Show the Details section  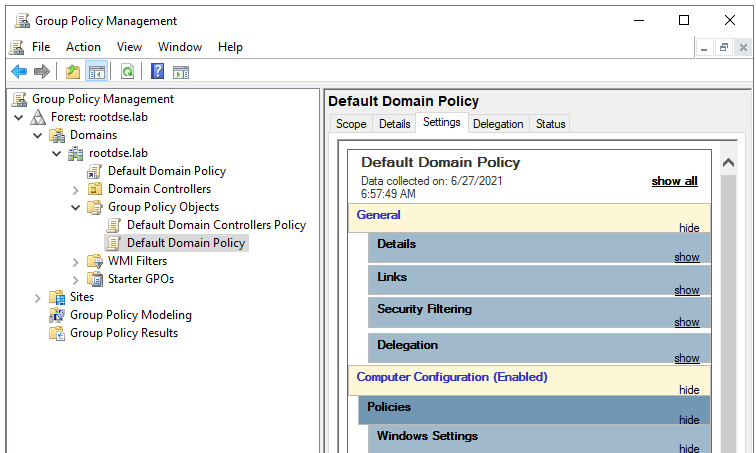click(x=687, y=257)
